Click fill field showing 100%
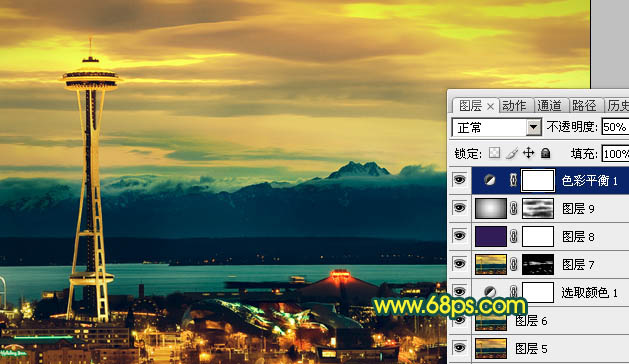Viewport: 629px width, 364px height. pos(615,154)
